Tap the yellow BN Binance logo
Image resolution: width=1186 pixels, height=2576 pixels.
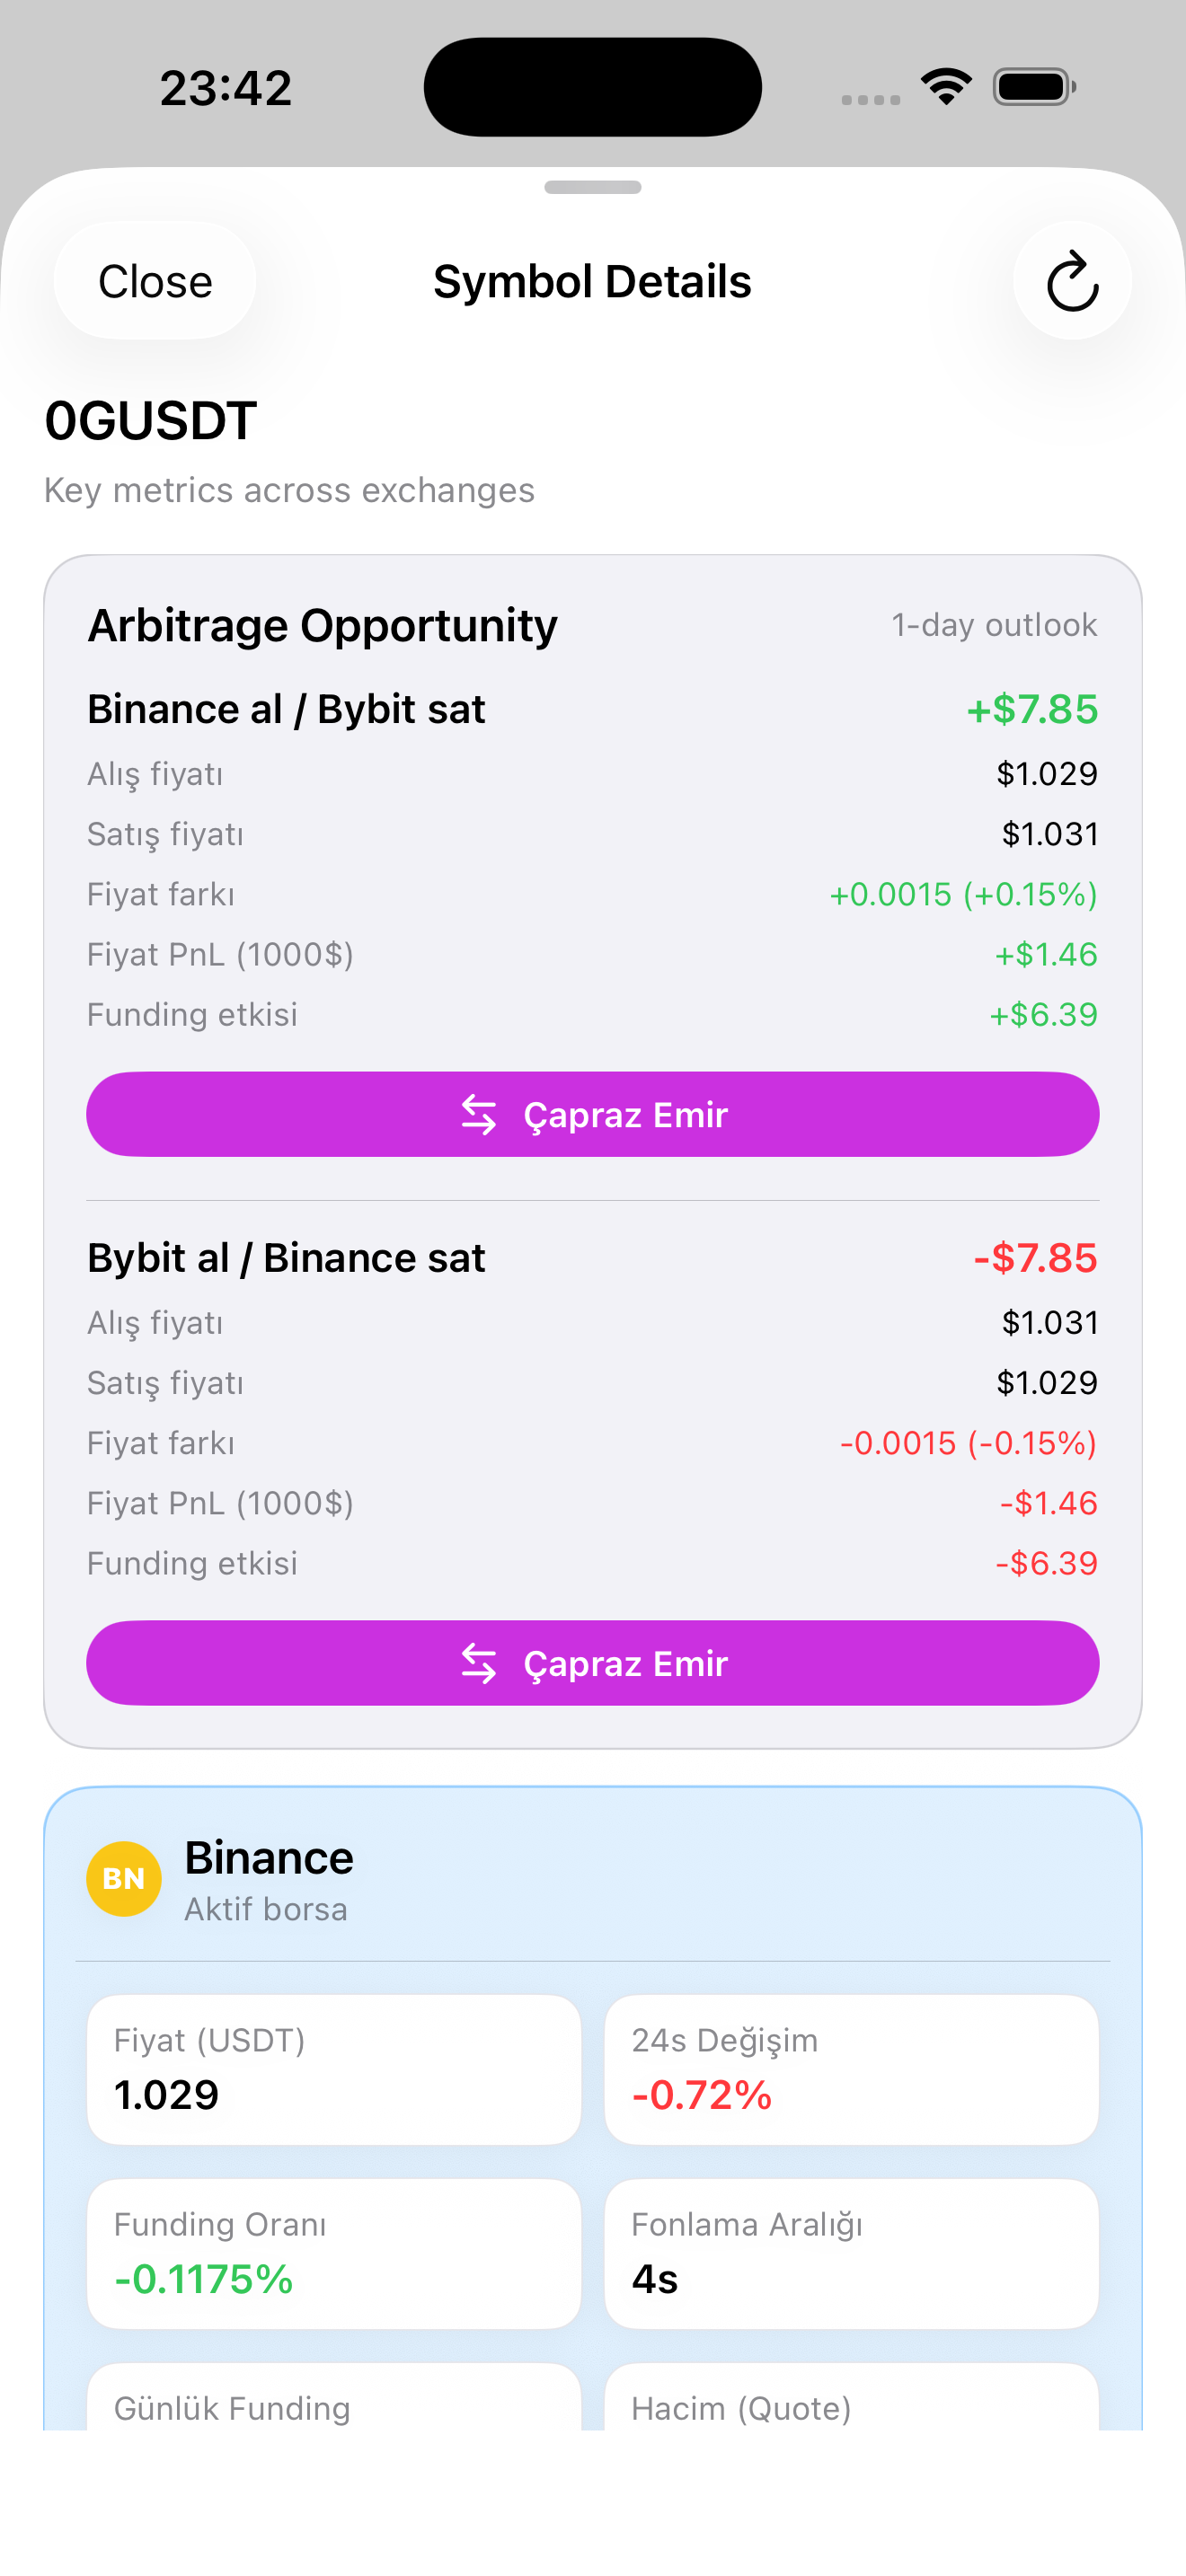point(124,1878)
